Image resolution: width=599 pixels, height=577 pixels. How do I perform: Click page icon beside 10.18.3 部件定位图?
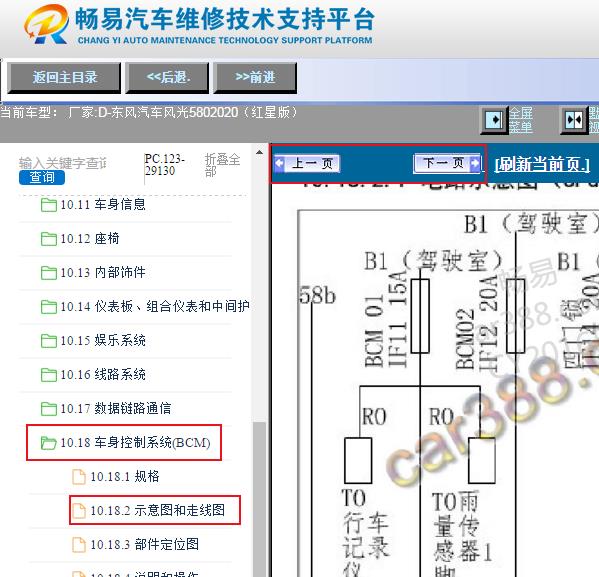(79, 545)
